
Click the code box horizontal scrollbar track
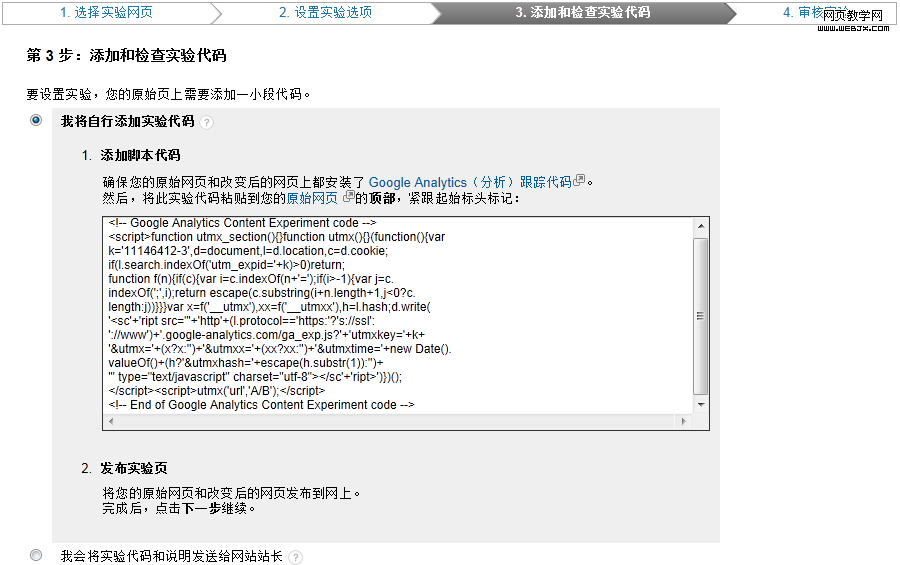(400, 421)
